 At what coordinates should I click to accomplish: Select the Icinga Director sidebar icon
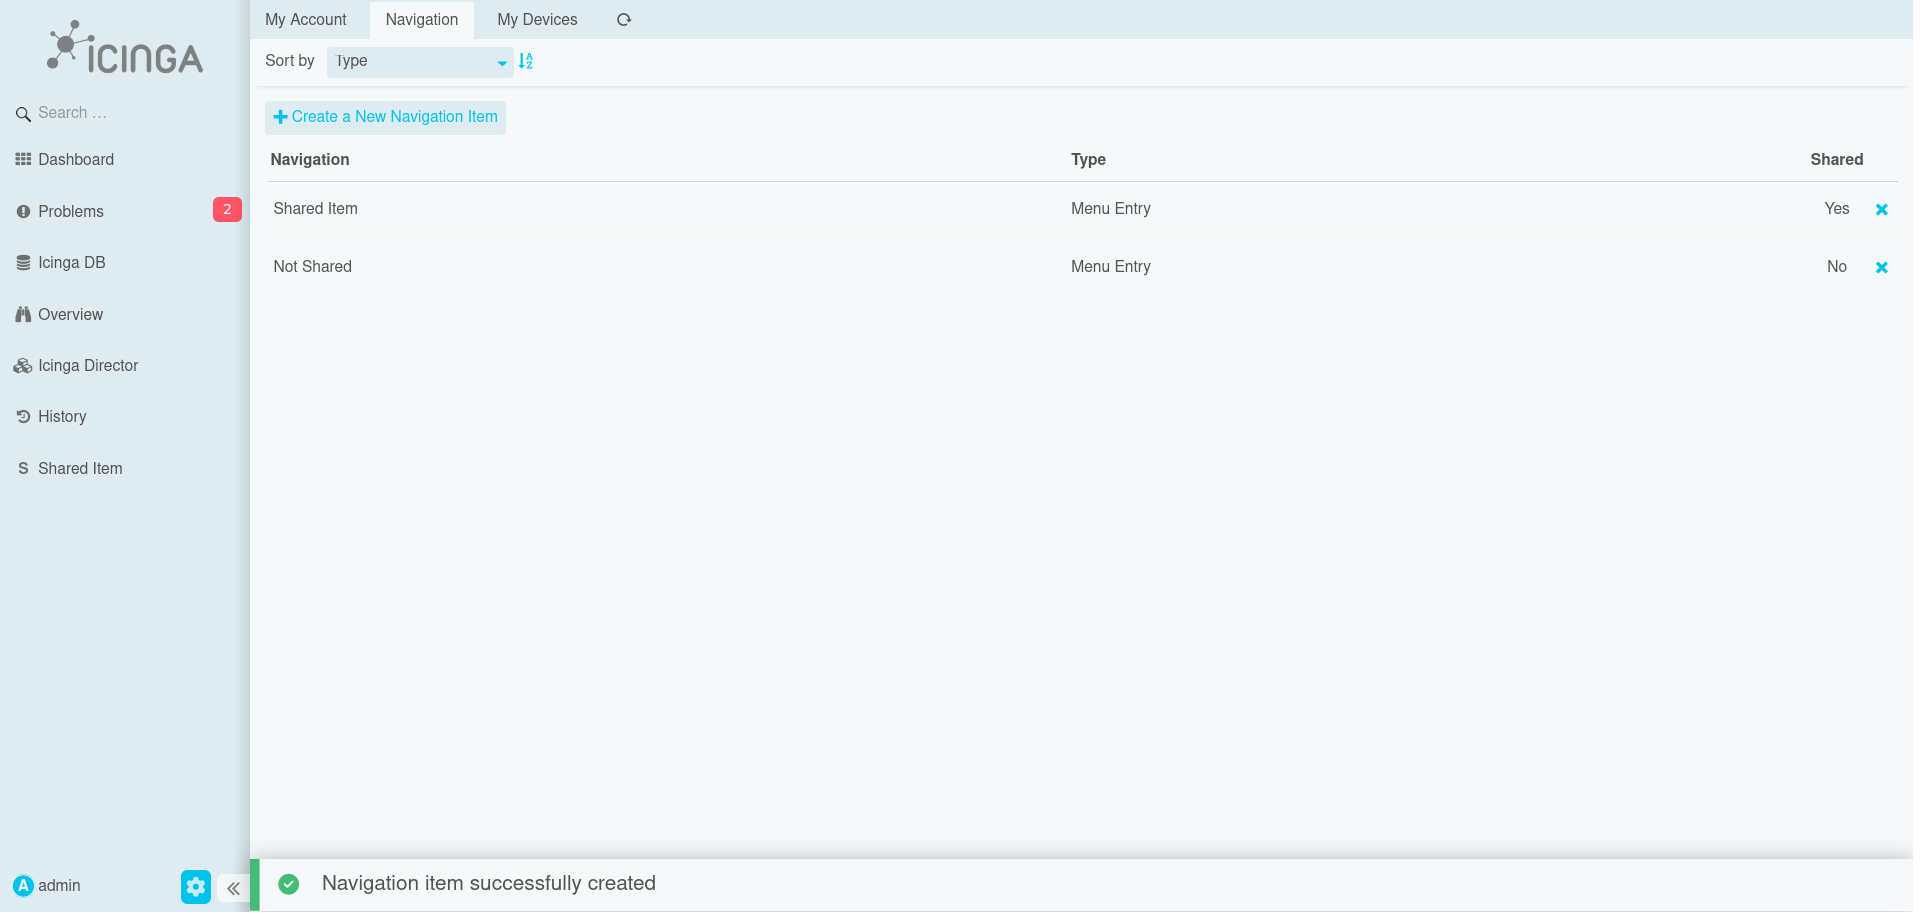(x=88, y=365)
